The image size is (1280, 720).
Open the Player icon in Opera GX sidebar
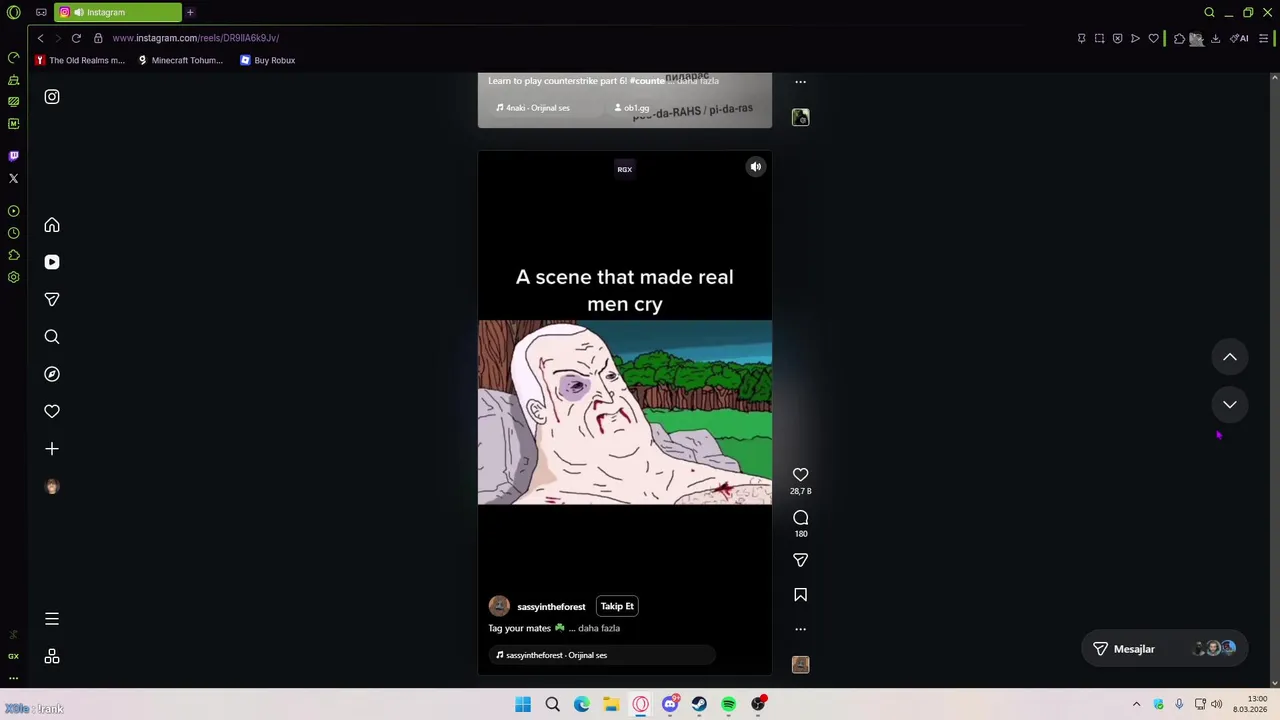click(13, 211)
